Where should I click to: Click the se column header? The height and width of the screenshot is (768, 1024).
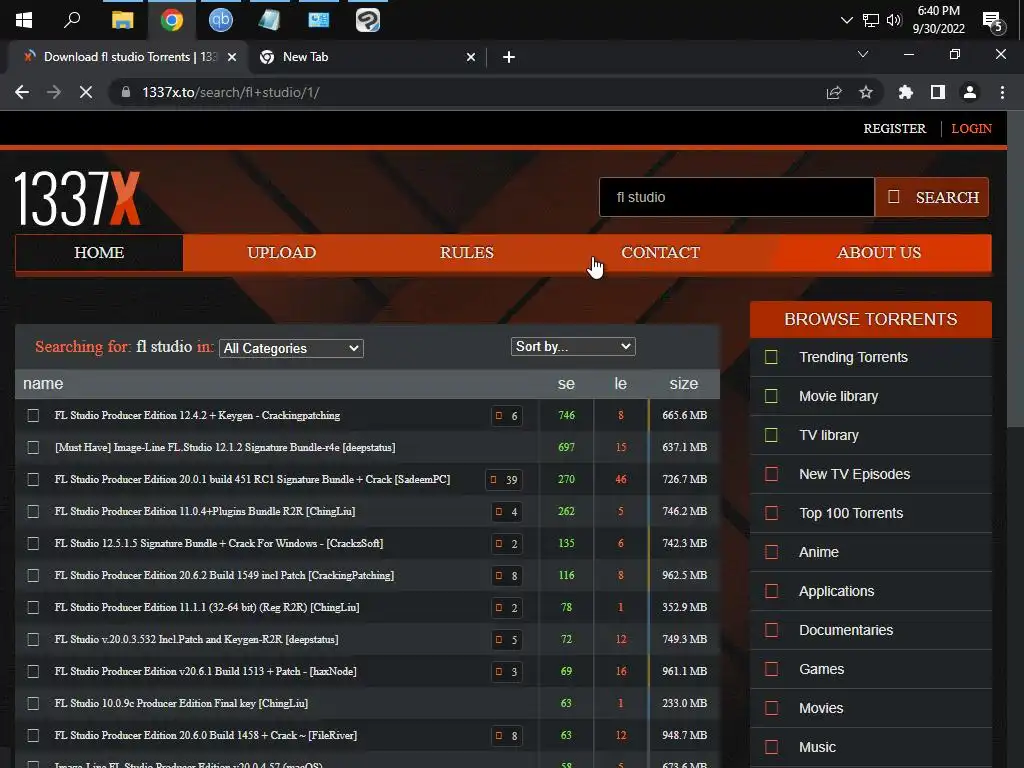coord(566,384)
